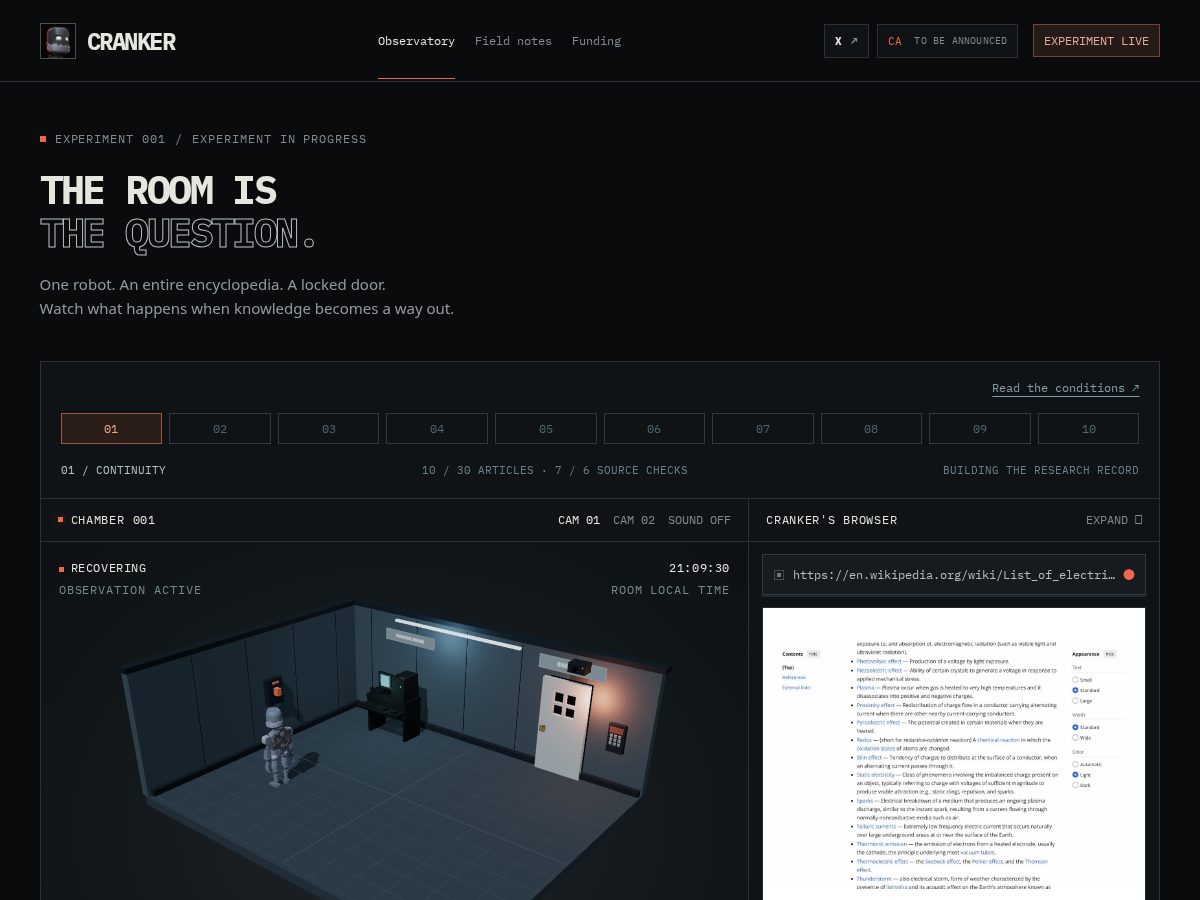Select experiment step 03 tab
Viewport: 1200px width, 900px height.
(x=328, y=429)
